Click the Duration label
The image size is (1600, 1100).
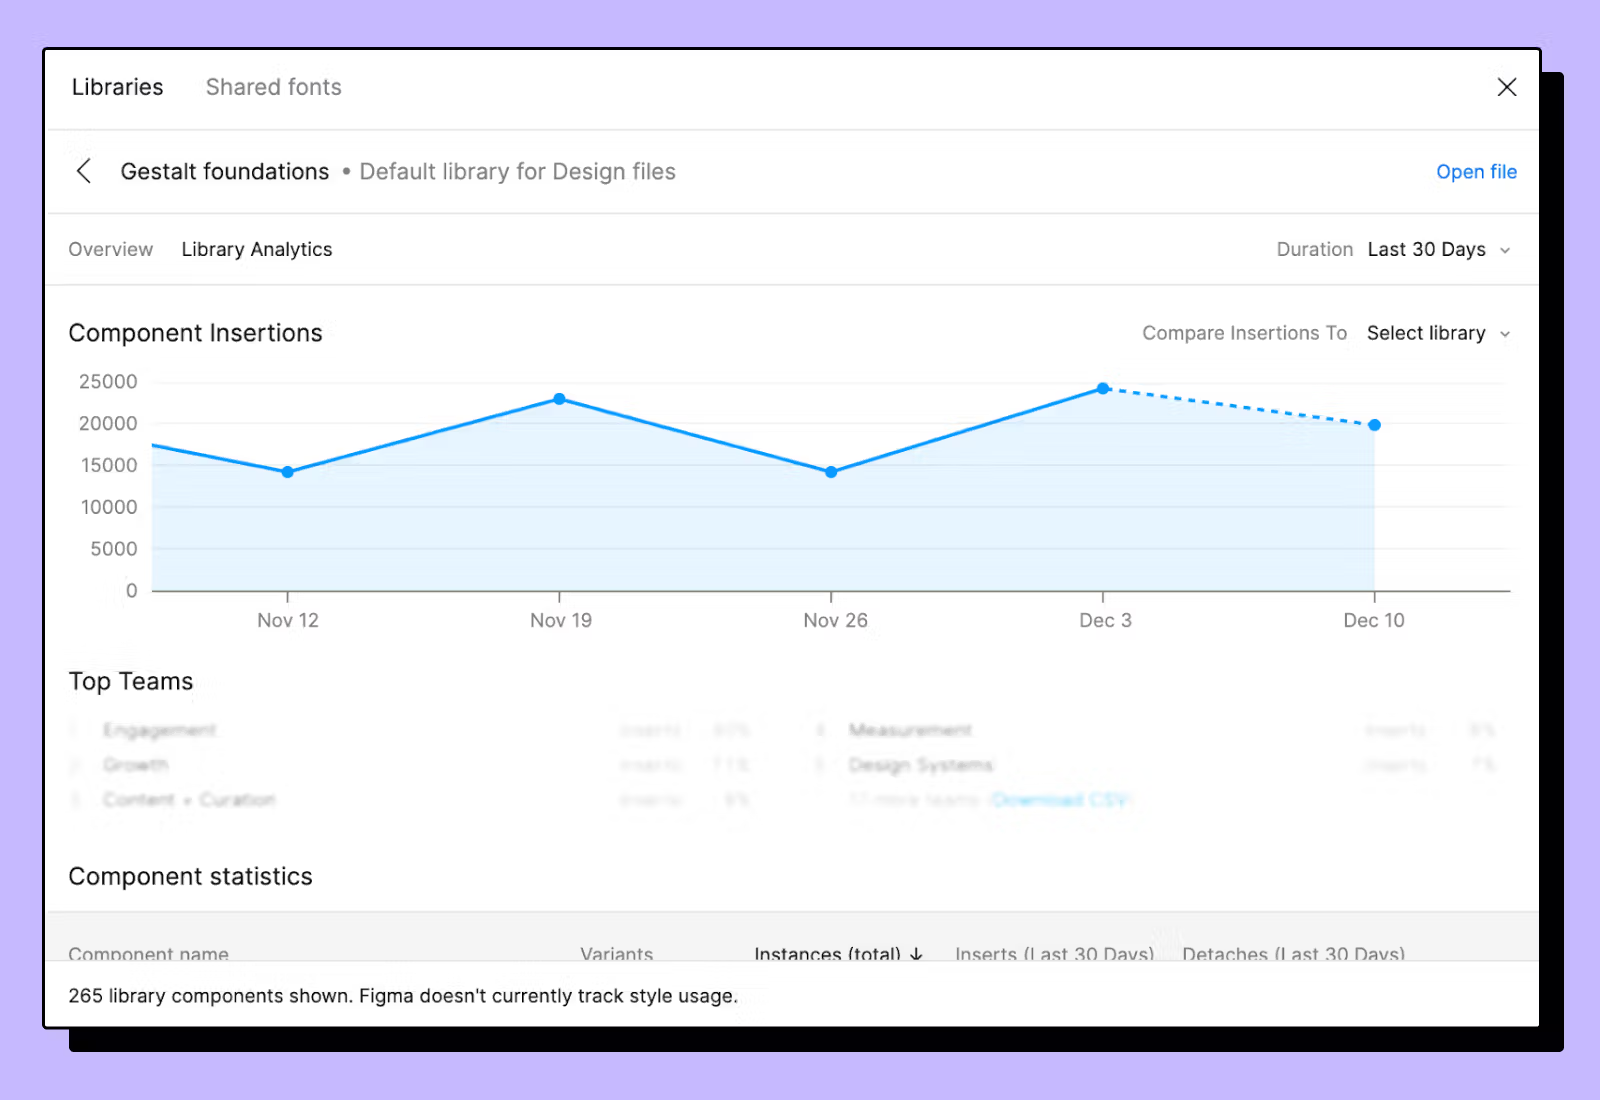1314,249
